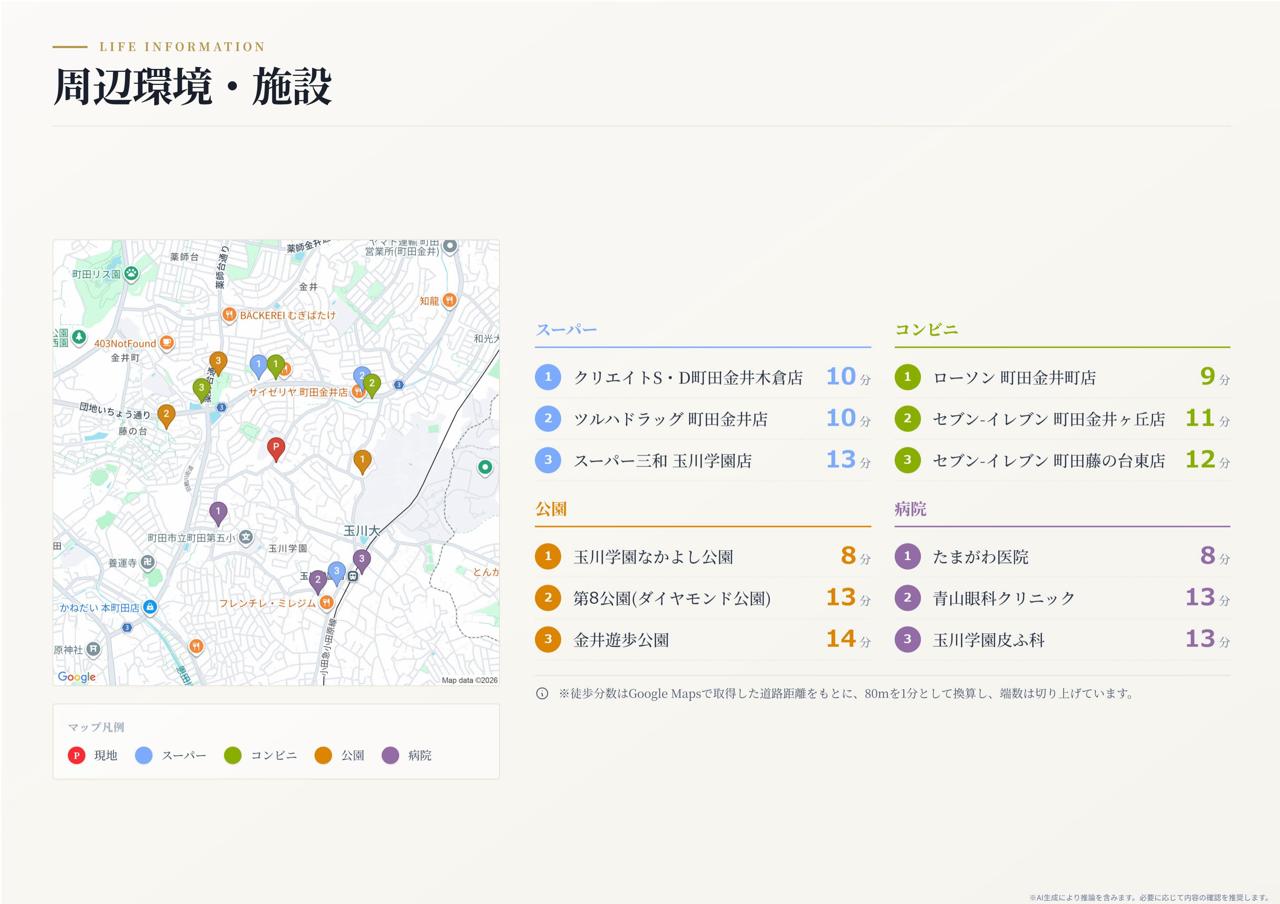
Task: Click purple hospital pin 1 on the map
Action: pos(218,513)
